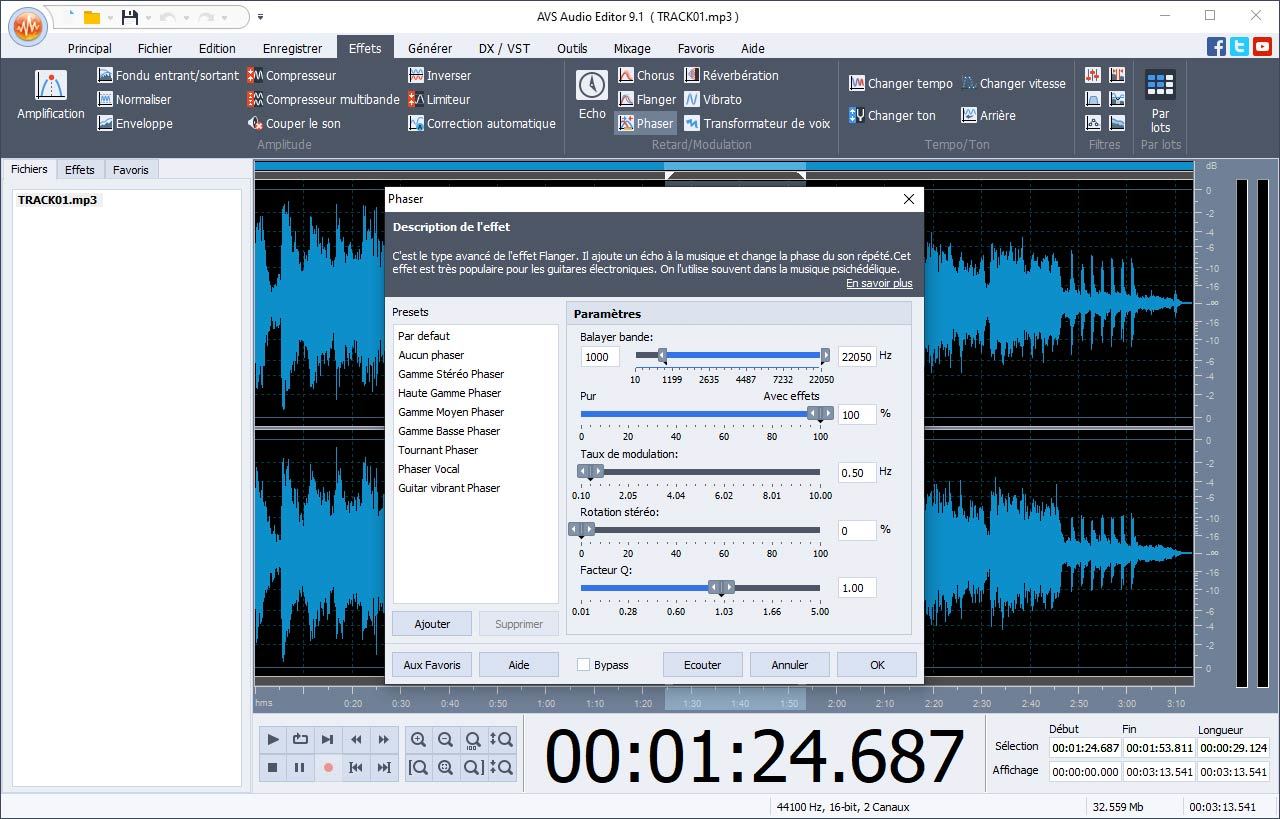Apply the Inverser effect

(439, 75)
